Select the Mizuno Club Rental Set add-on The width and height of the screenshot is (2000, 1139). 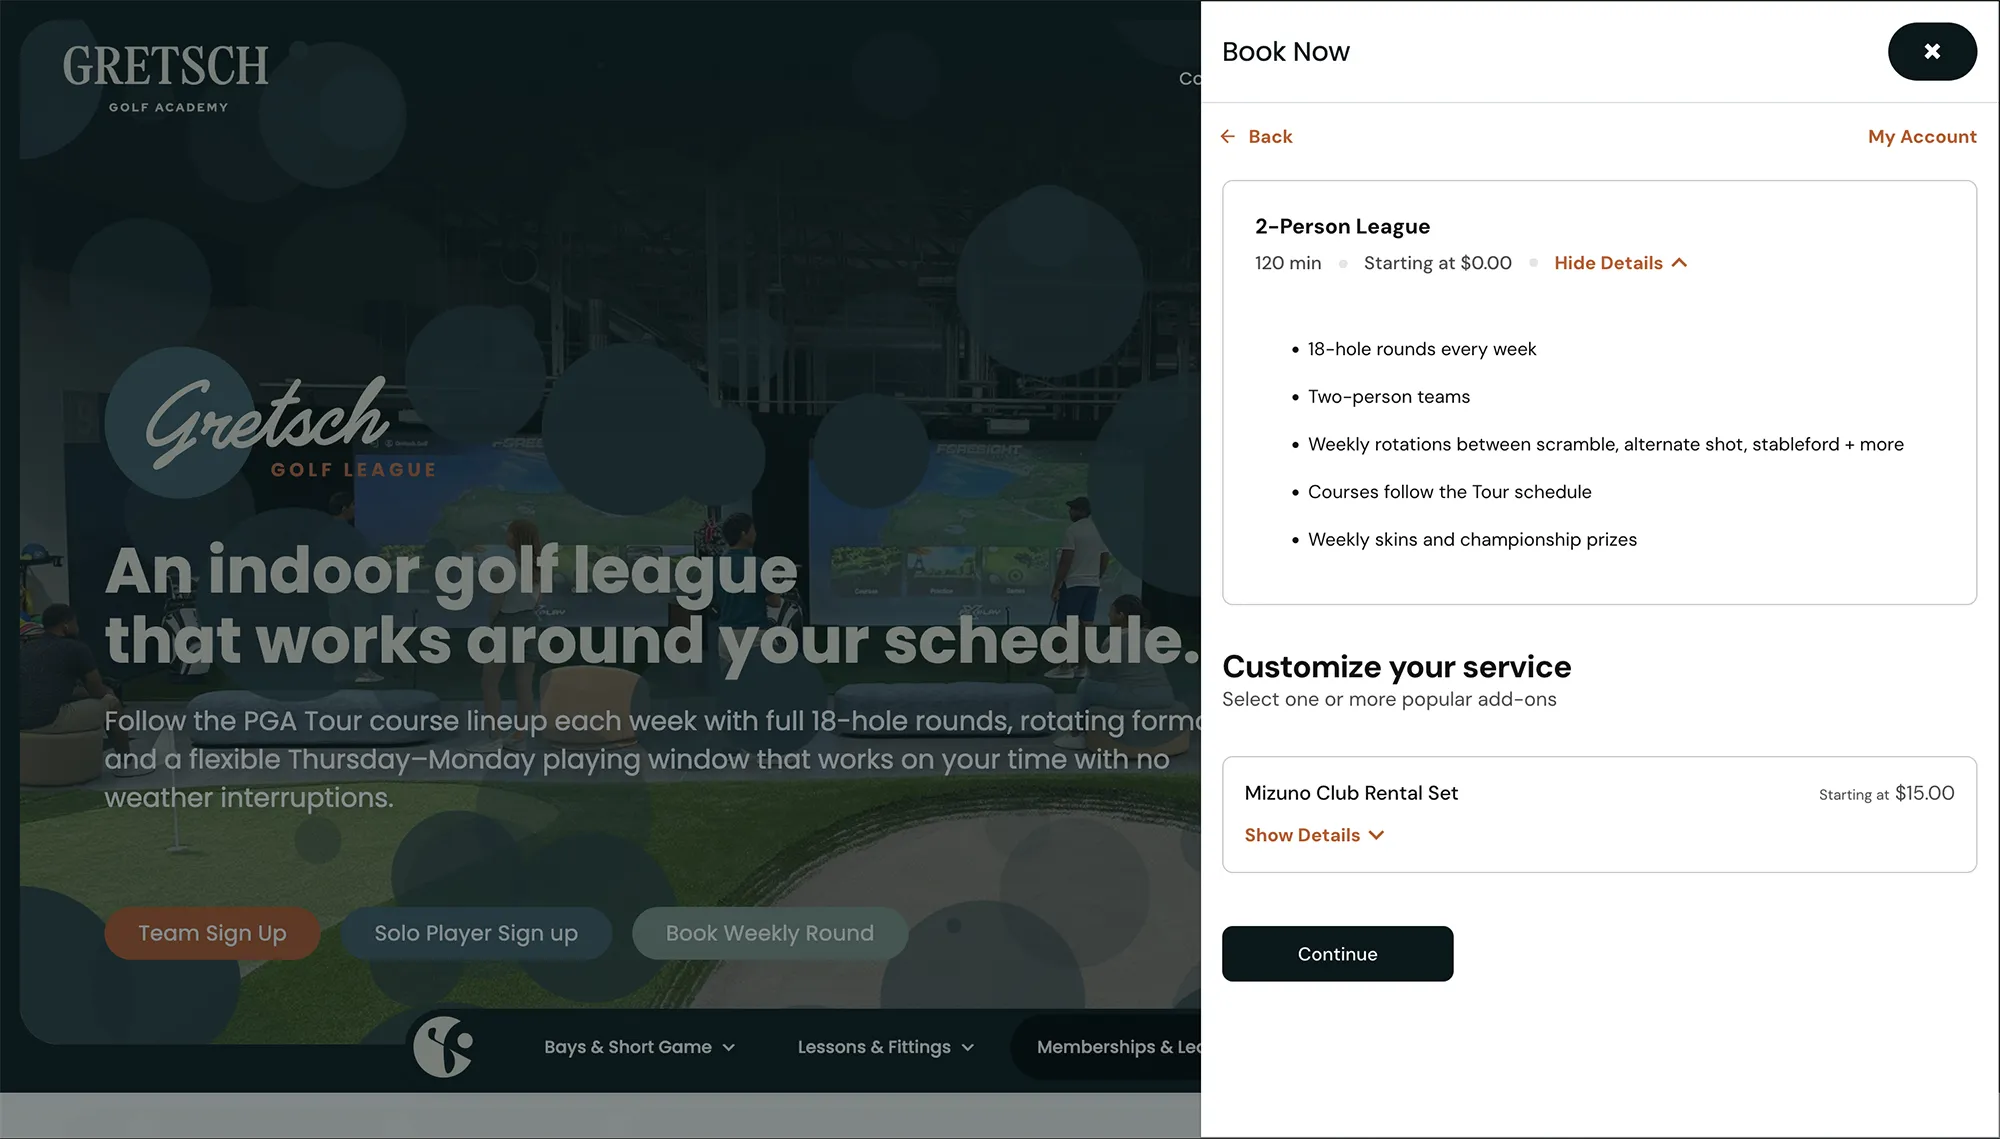tap(1599, 814)
